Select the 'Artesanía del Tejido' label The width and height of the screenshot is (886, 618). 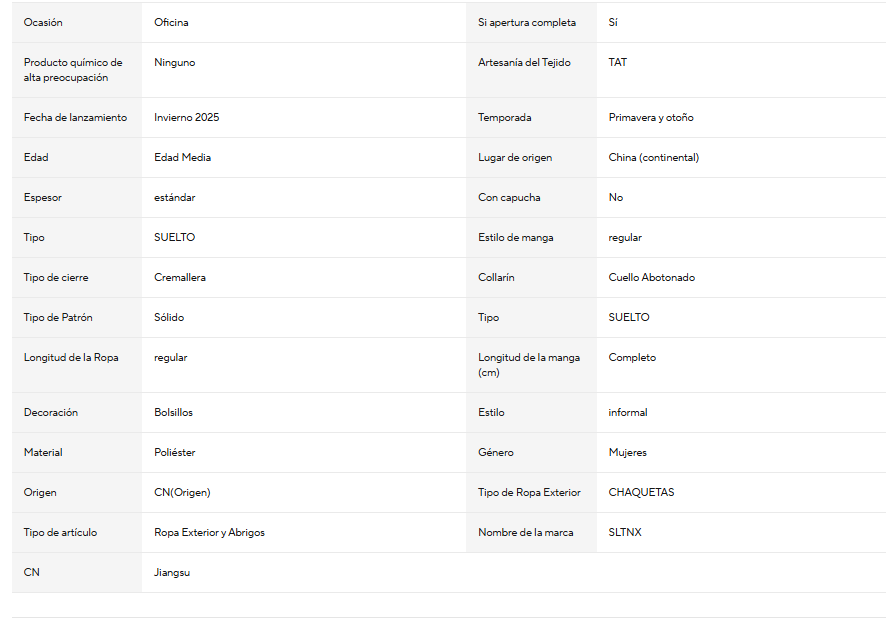pos(524,63)
